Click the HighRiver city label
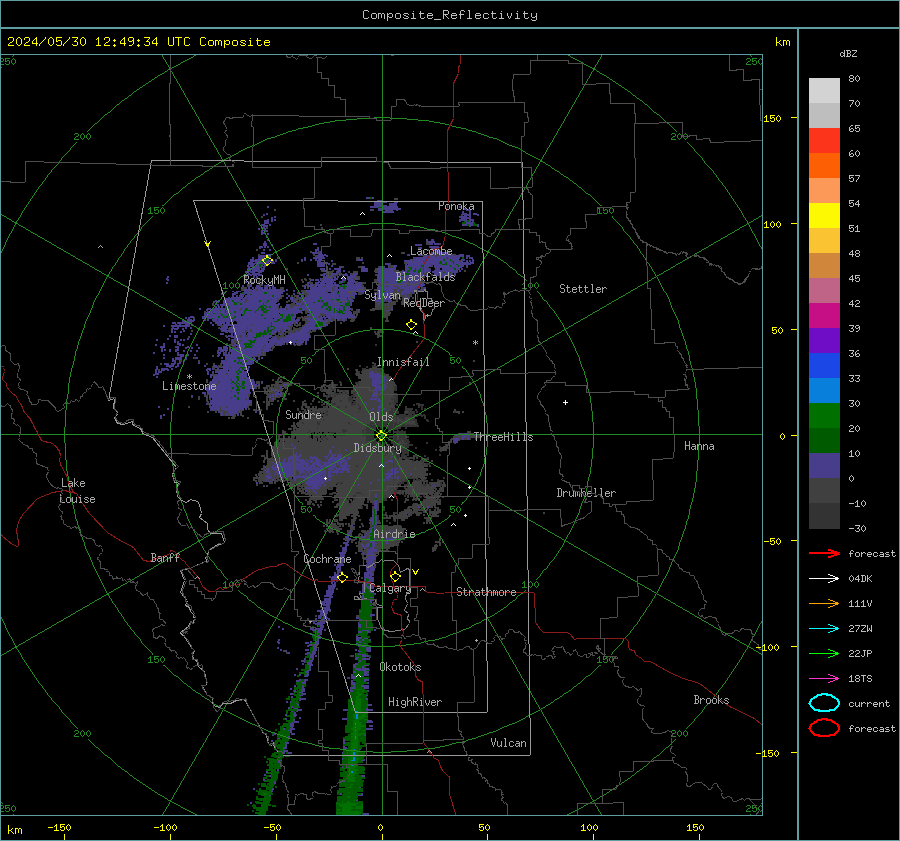 pos(415,702)
